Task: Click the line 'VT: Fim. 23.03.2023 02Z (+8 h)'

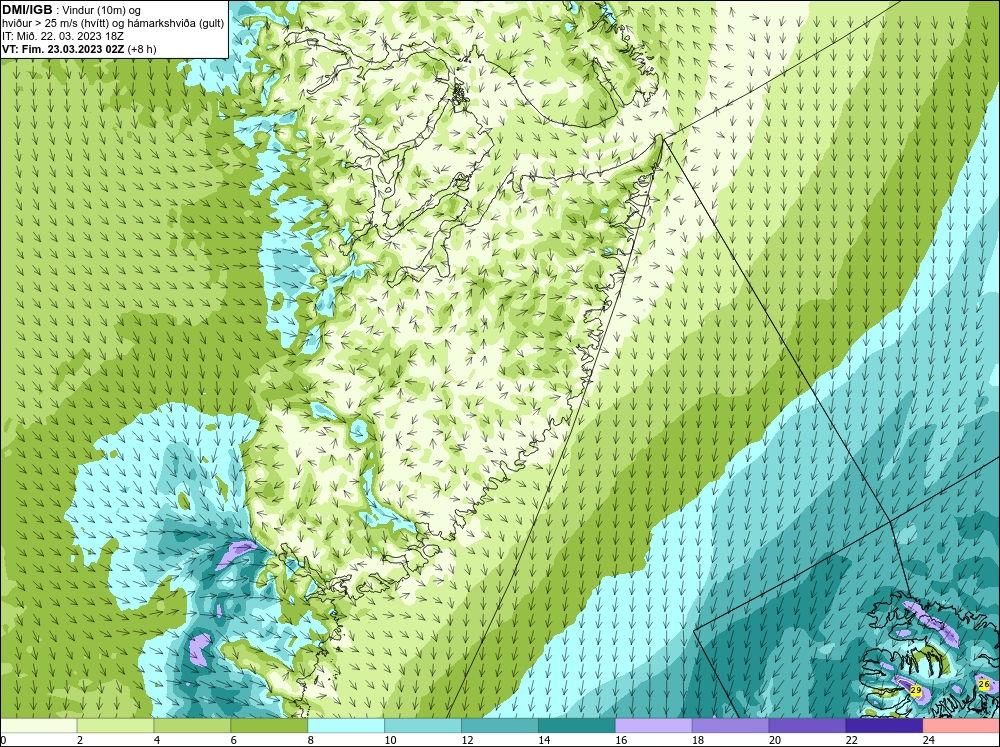Action: coord(79,49)
